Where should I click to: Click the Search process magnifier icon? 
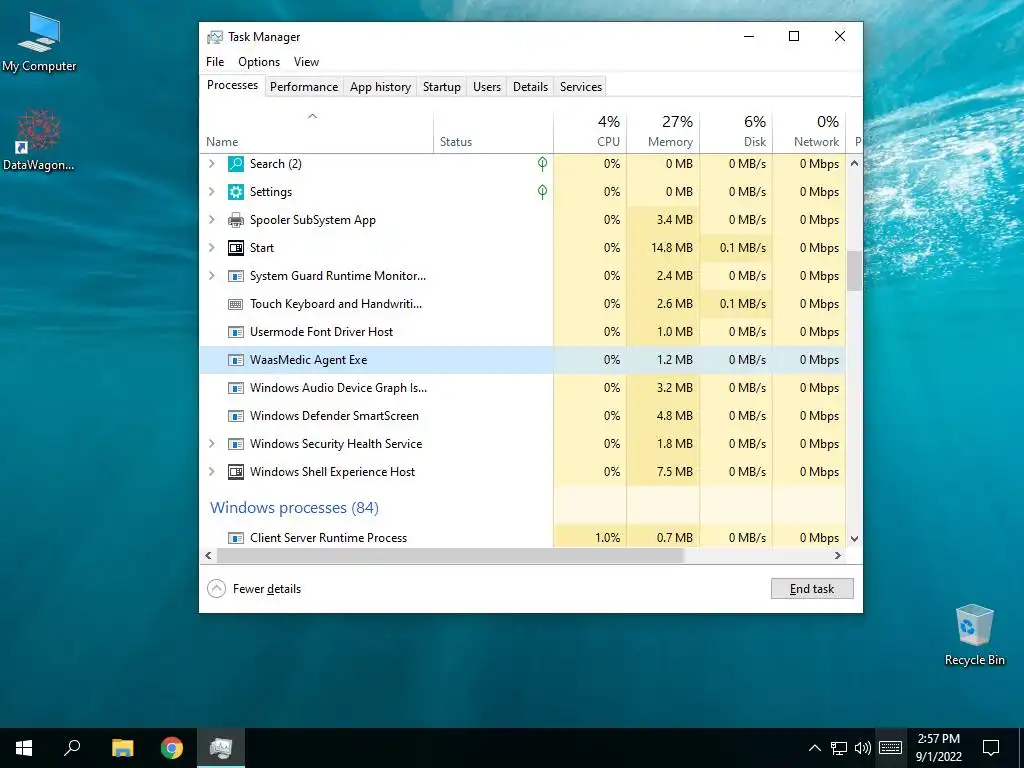pos(235,164)
